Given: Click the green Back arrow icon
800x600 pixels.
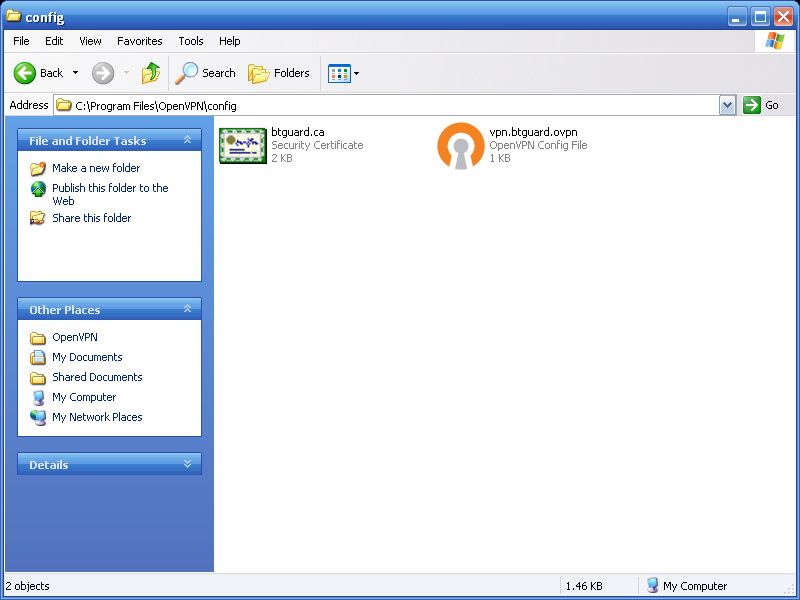Looking at the screenshot, I should point(24,73).
